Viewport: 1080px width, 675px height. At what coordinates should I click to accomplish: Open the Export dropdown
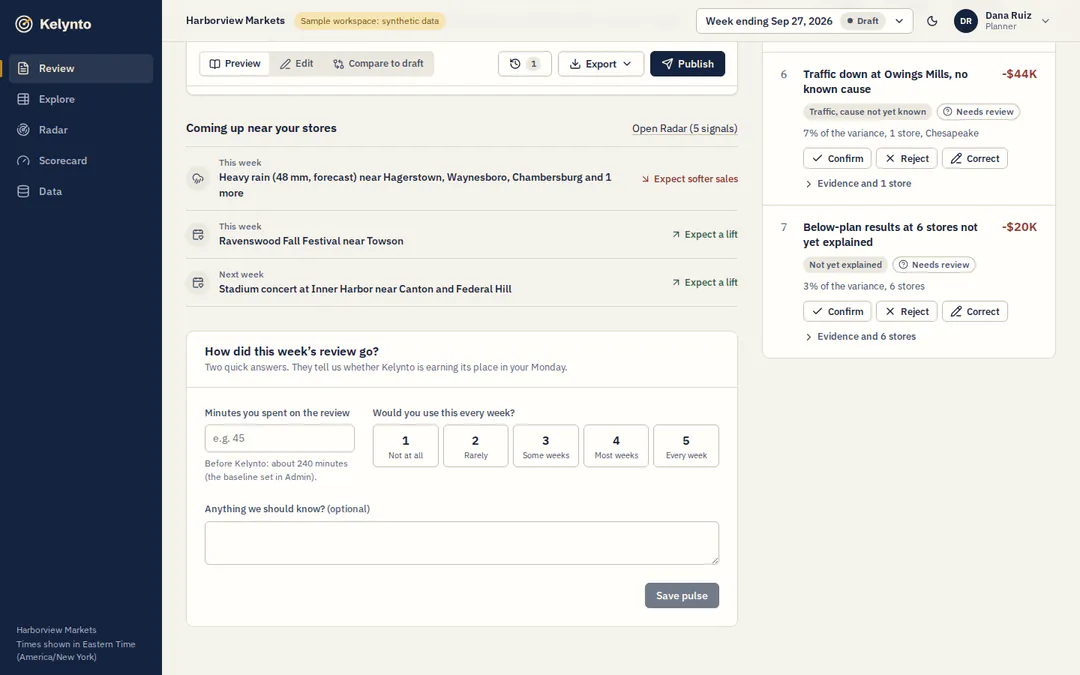(601, 63)
